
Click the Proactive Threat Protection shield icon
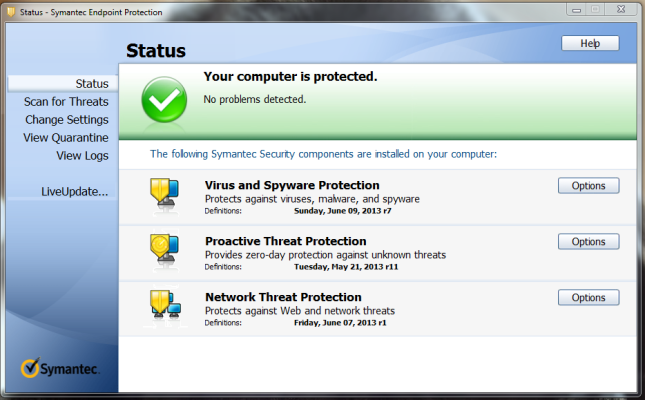163,251
